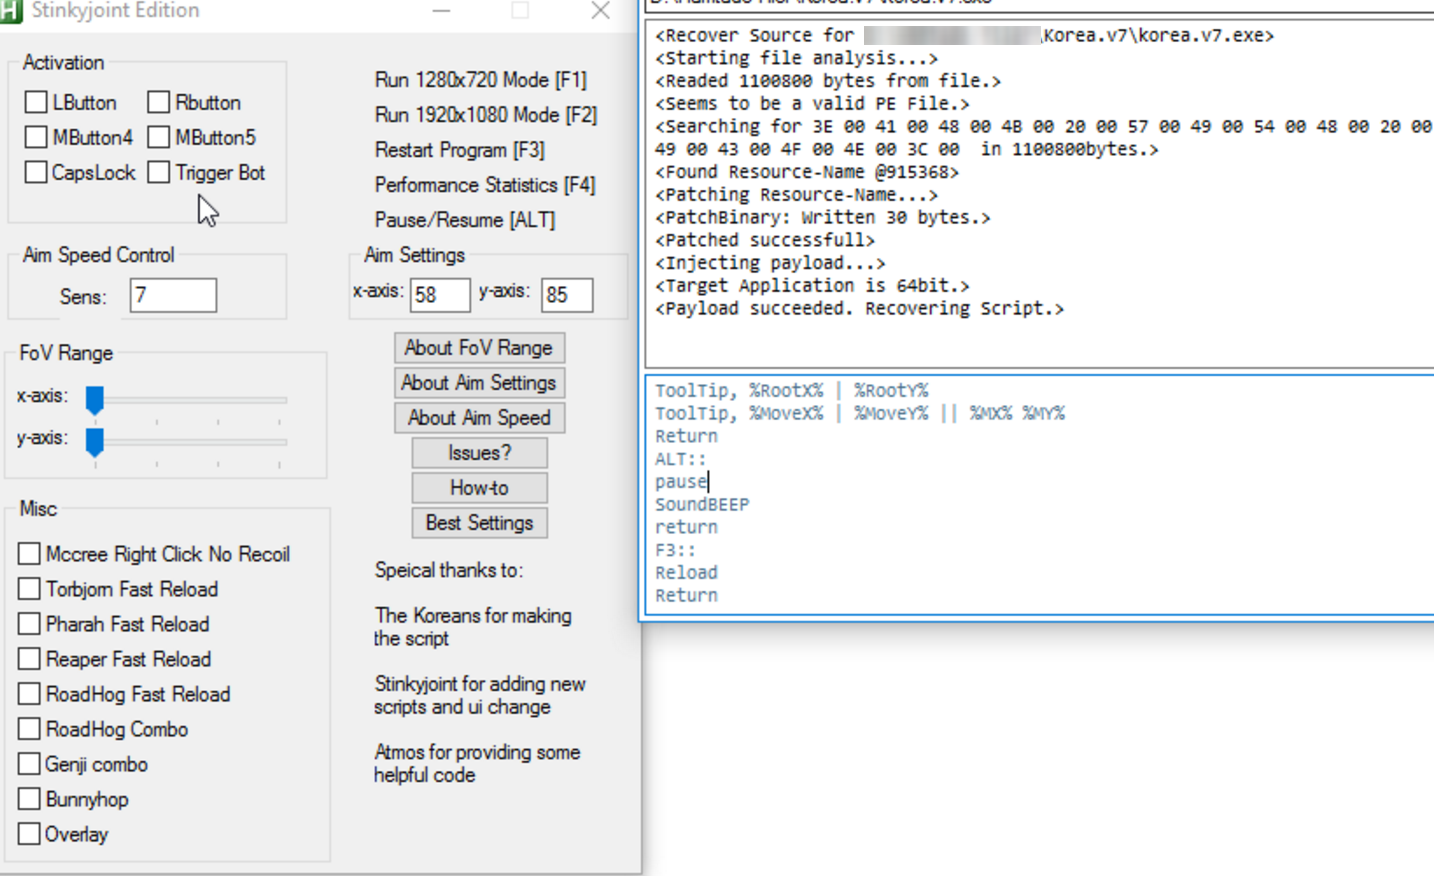The image size is (1438, 876).
Task: Check Torbjorn Fast Reload
Action: pos(29,589)
